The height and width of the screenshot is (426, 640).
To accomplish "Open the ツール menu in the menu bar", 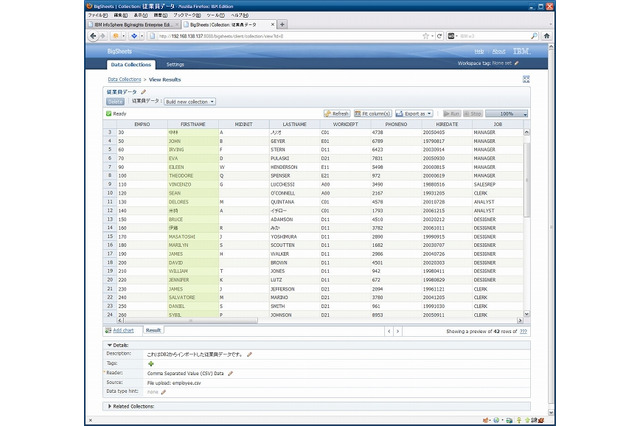I will 216,15.
